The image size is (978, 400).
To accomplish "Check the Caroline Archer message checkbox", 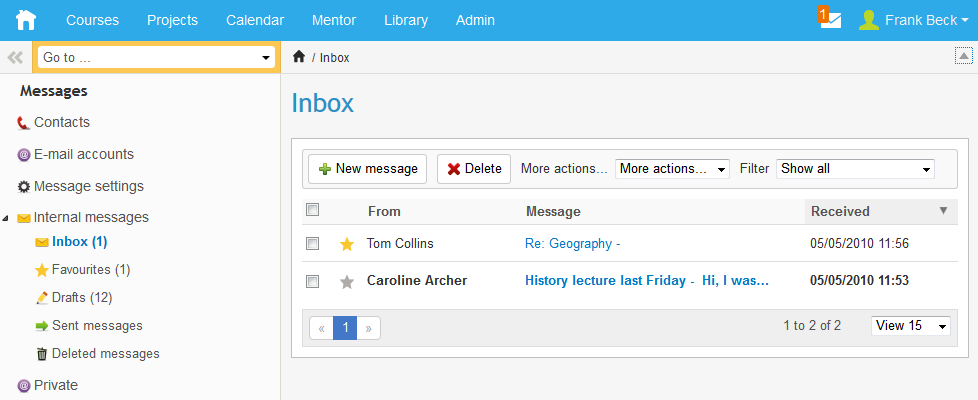I will [x=313, y=282].
